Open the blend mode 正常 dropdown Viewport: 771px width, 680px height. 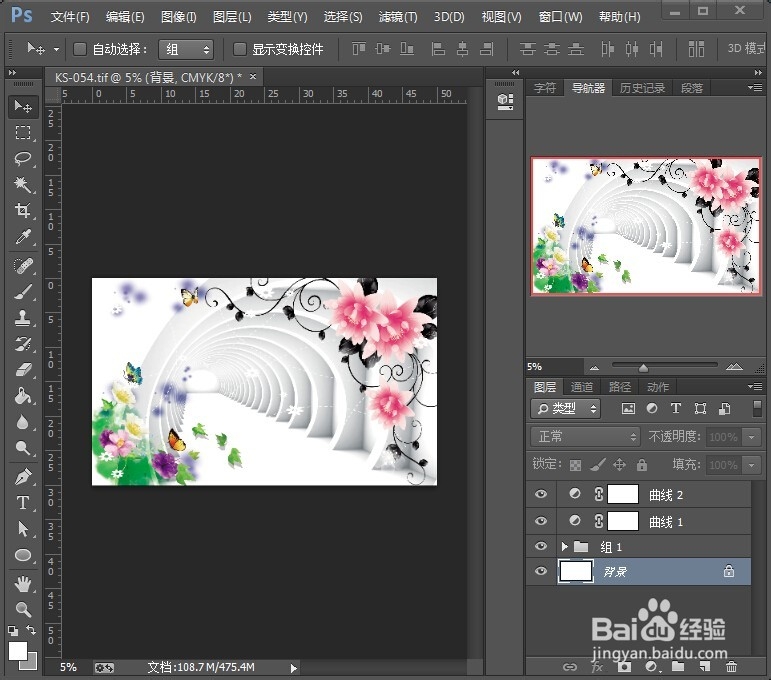pos(585,437)
